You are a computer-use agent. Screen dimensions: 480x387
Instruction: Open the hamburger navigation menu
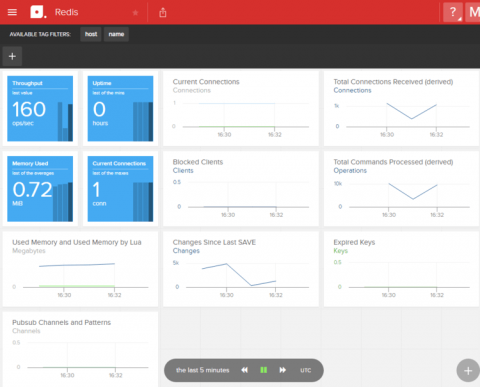pos(12,12)
